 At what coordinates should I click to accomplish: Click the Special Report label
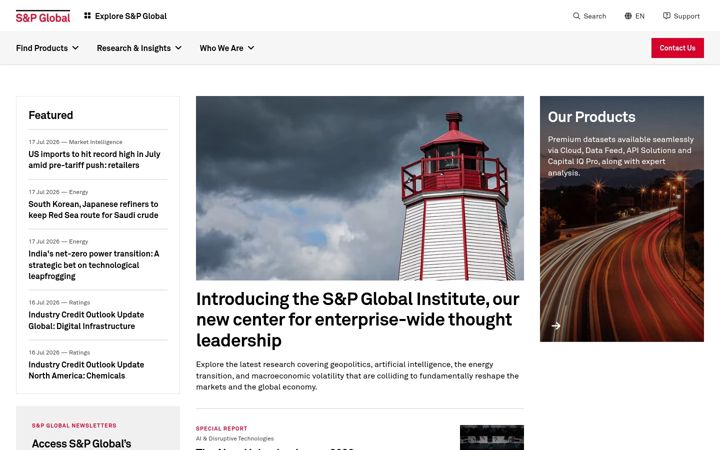coord(221,428)
